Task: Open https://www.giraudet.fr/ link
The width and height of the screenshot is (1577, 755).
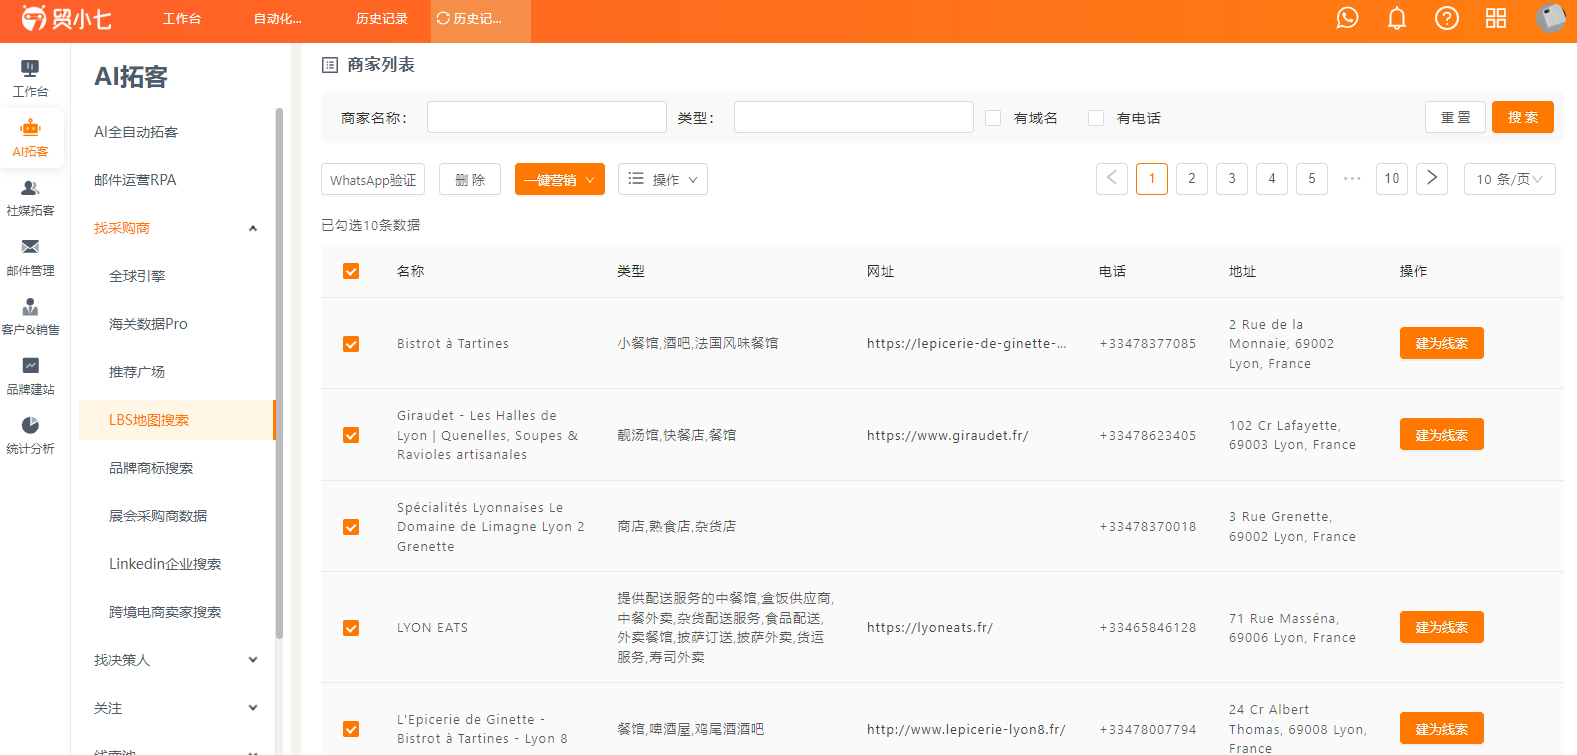Action: (x=948, y=435)
